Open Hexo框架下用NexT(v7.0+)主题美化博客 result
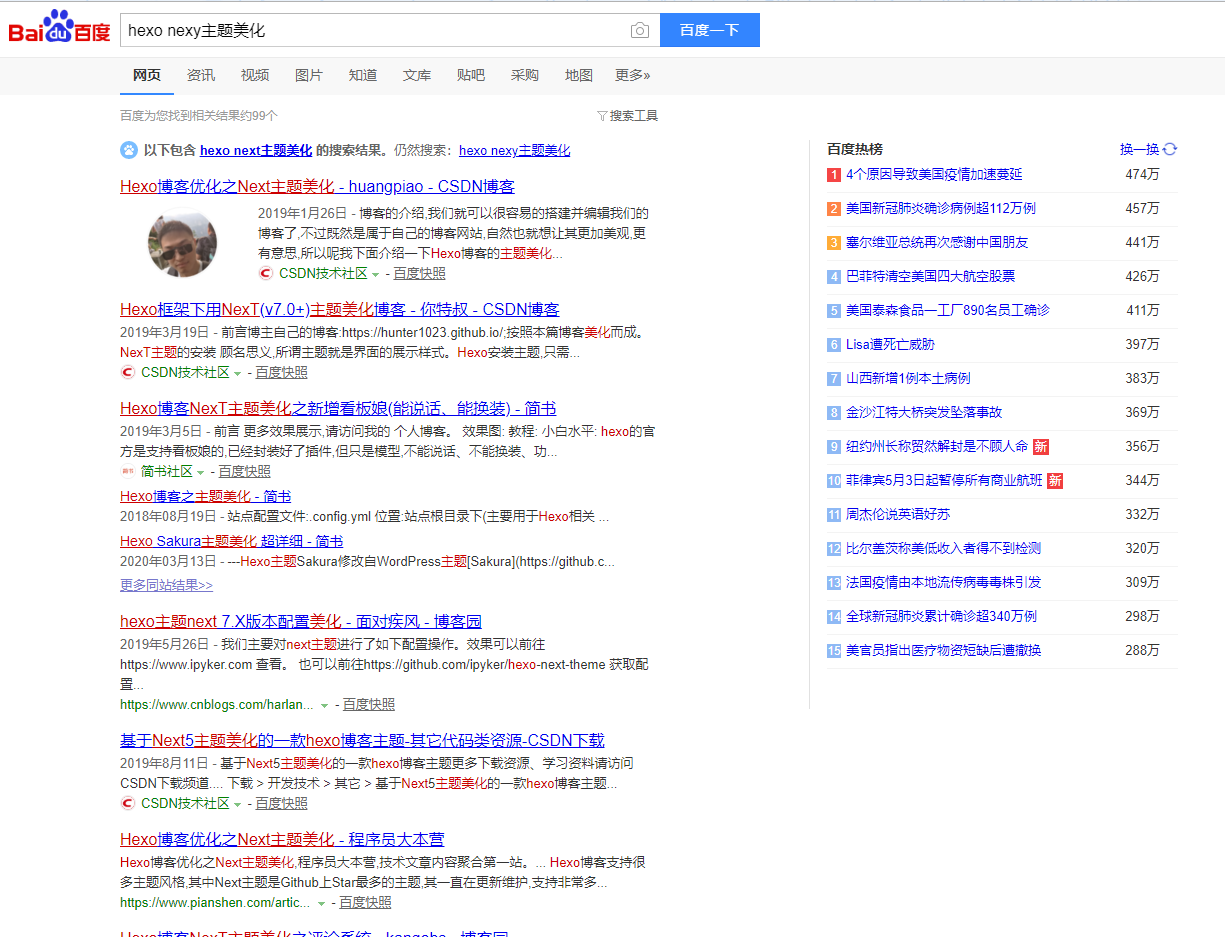Image resolution: width=1225 pixels, height=937 pixels. (x=340, y=309)
